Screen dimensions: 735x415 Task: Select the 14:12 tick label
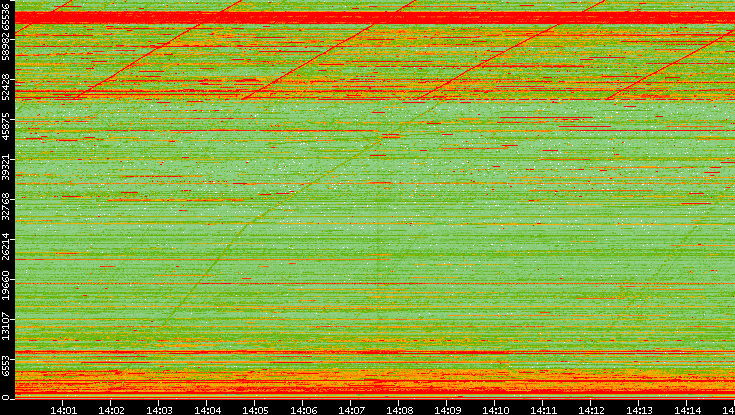[x=591, y=410]
